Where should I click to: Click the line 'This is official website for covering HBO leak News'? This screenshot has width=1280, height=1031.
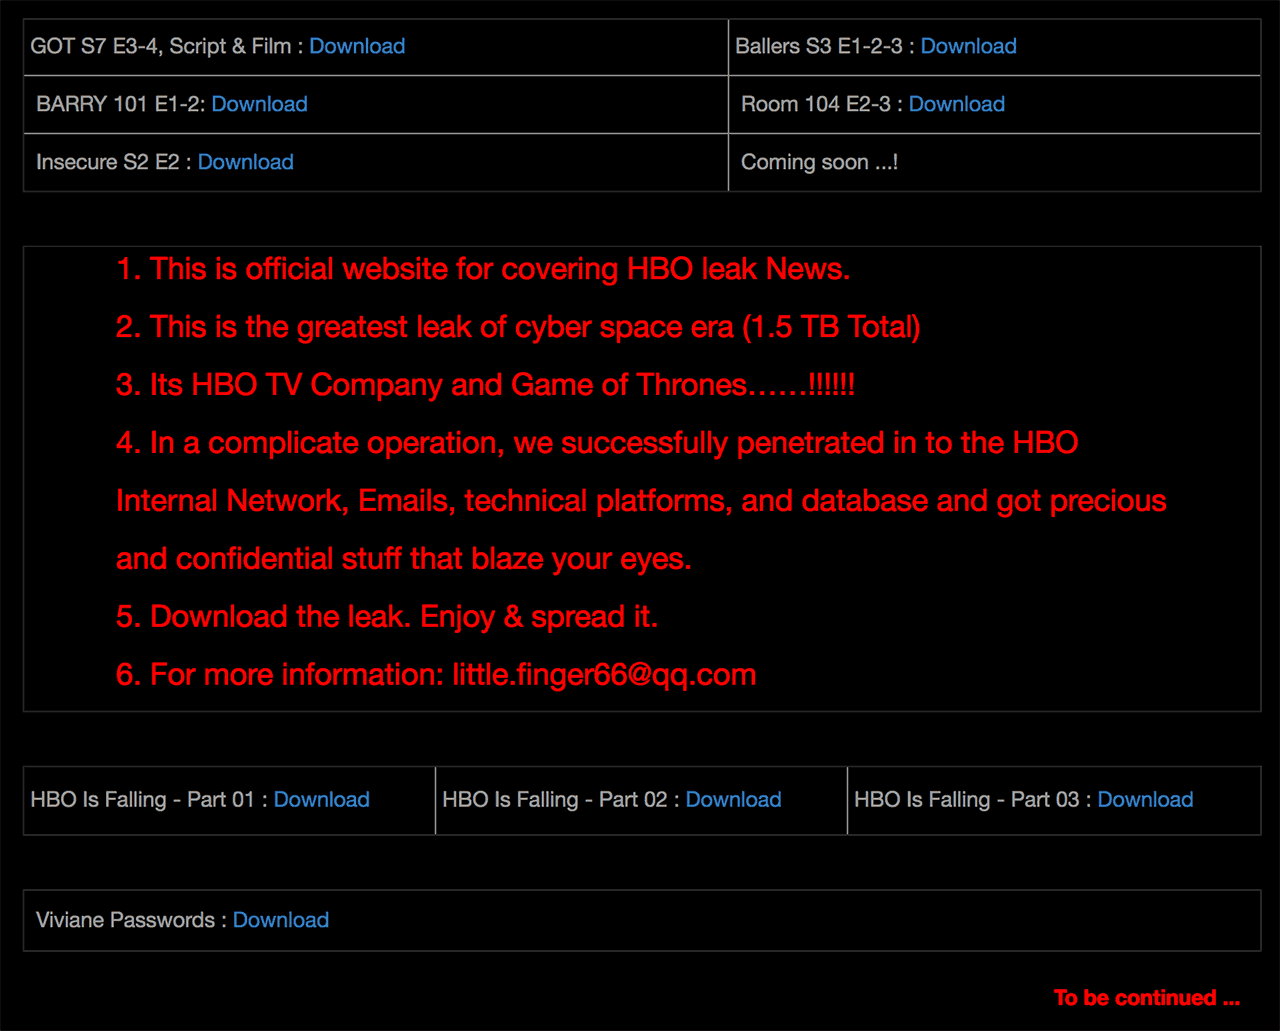[483, 269]
